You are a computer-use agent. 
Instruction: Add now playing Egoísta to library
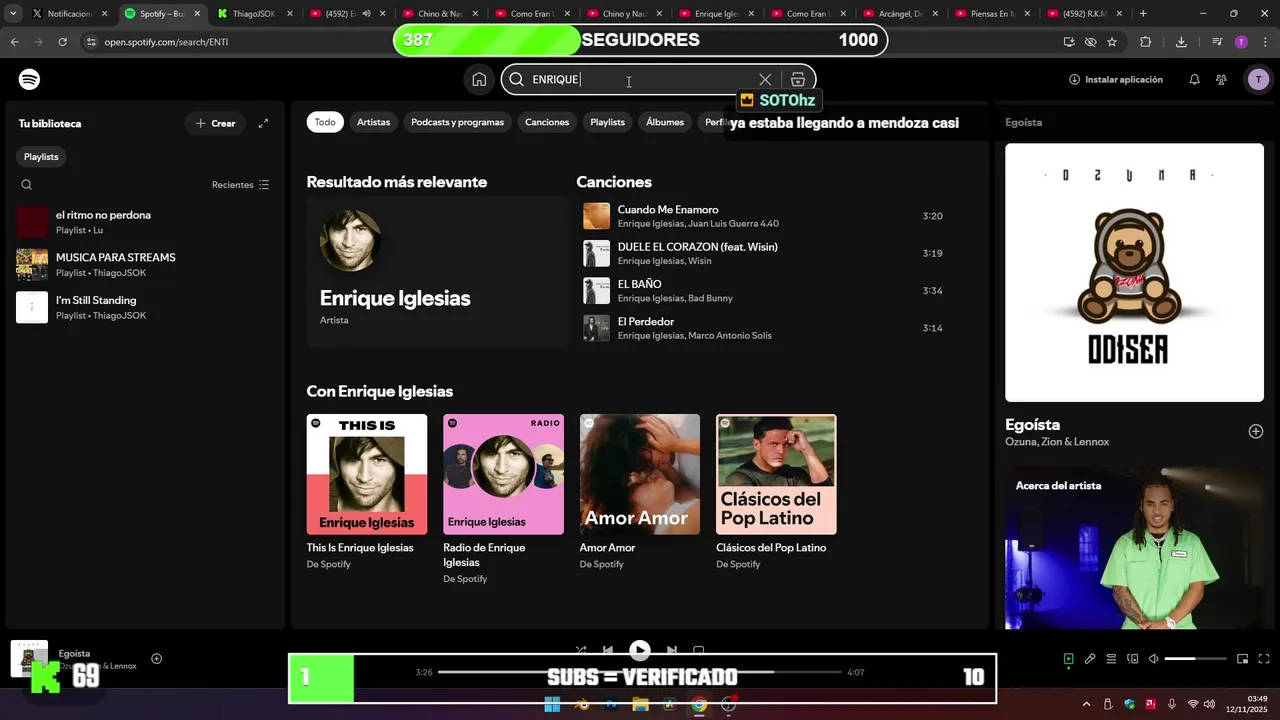click(x=156, y=658)
